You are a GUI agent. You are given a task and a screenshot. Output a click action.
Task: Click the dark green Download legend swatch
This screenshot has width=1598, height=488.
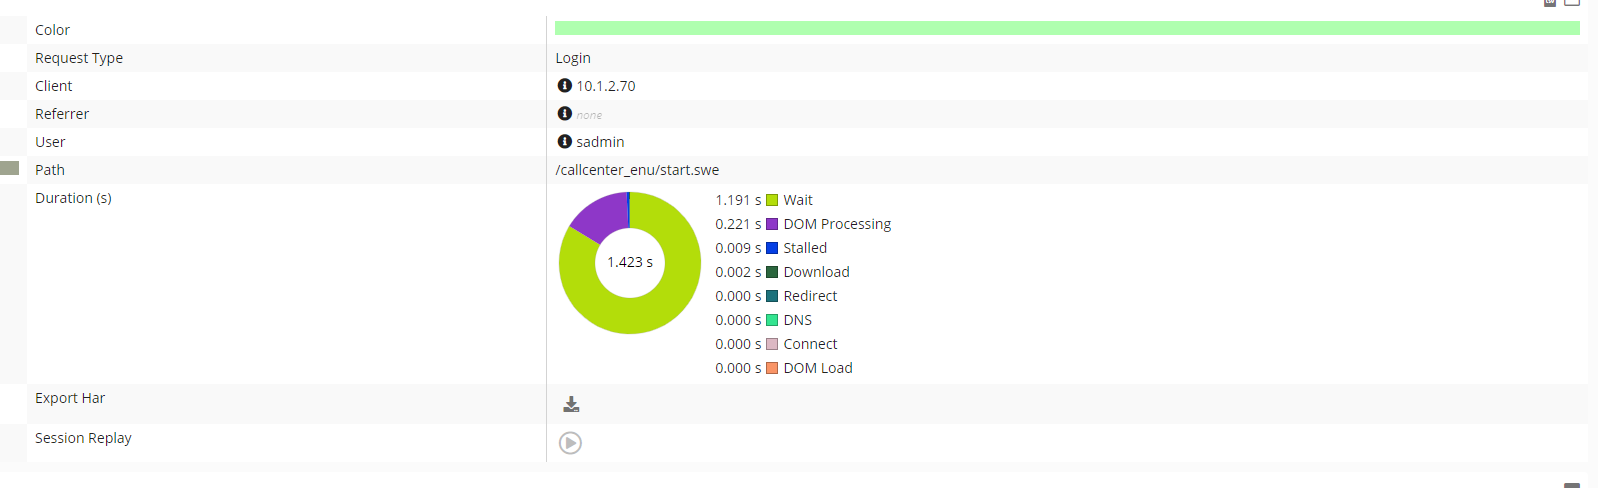772,272
